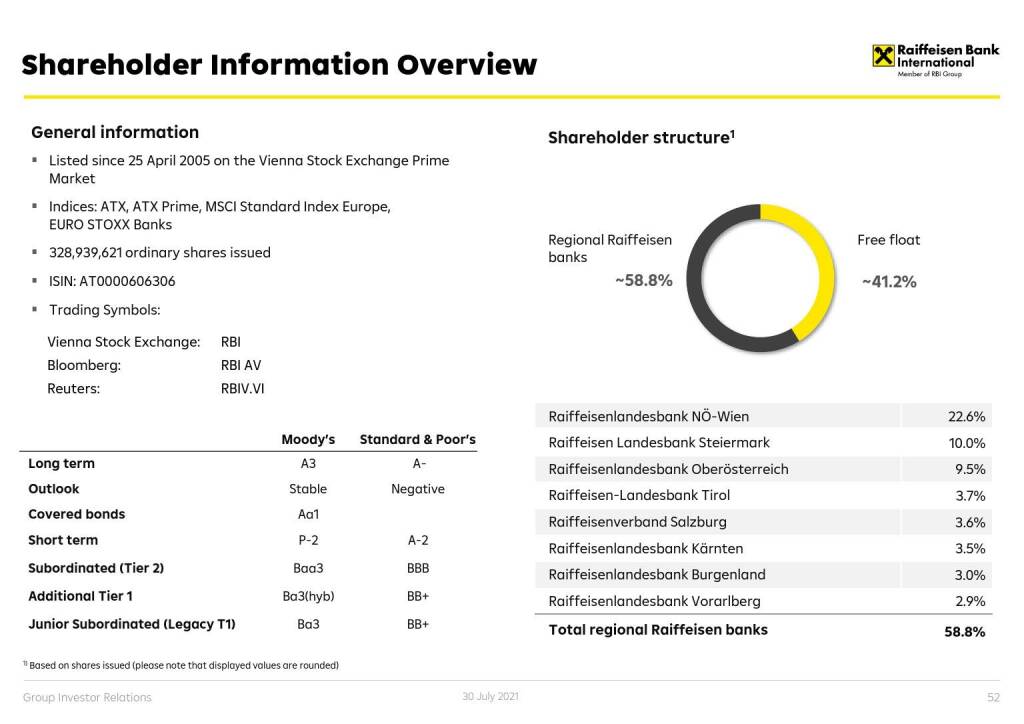Select the Long term rating row label
This screenshot has height=724, width=1024.
tap(62, 464)
